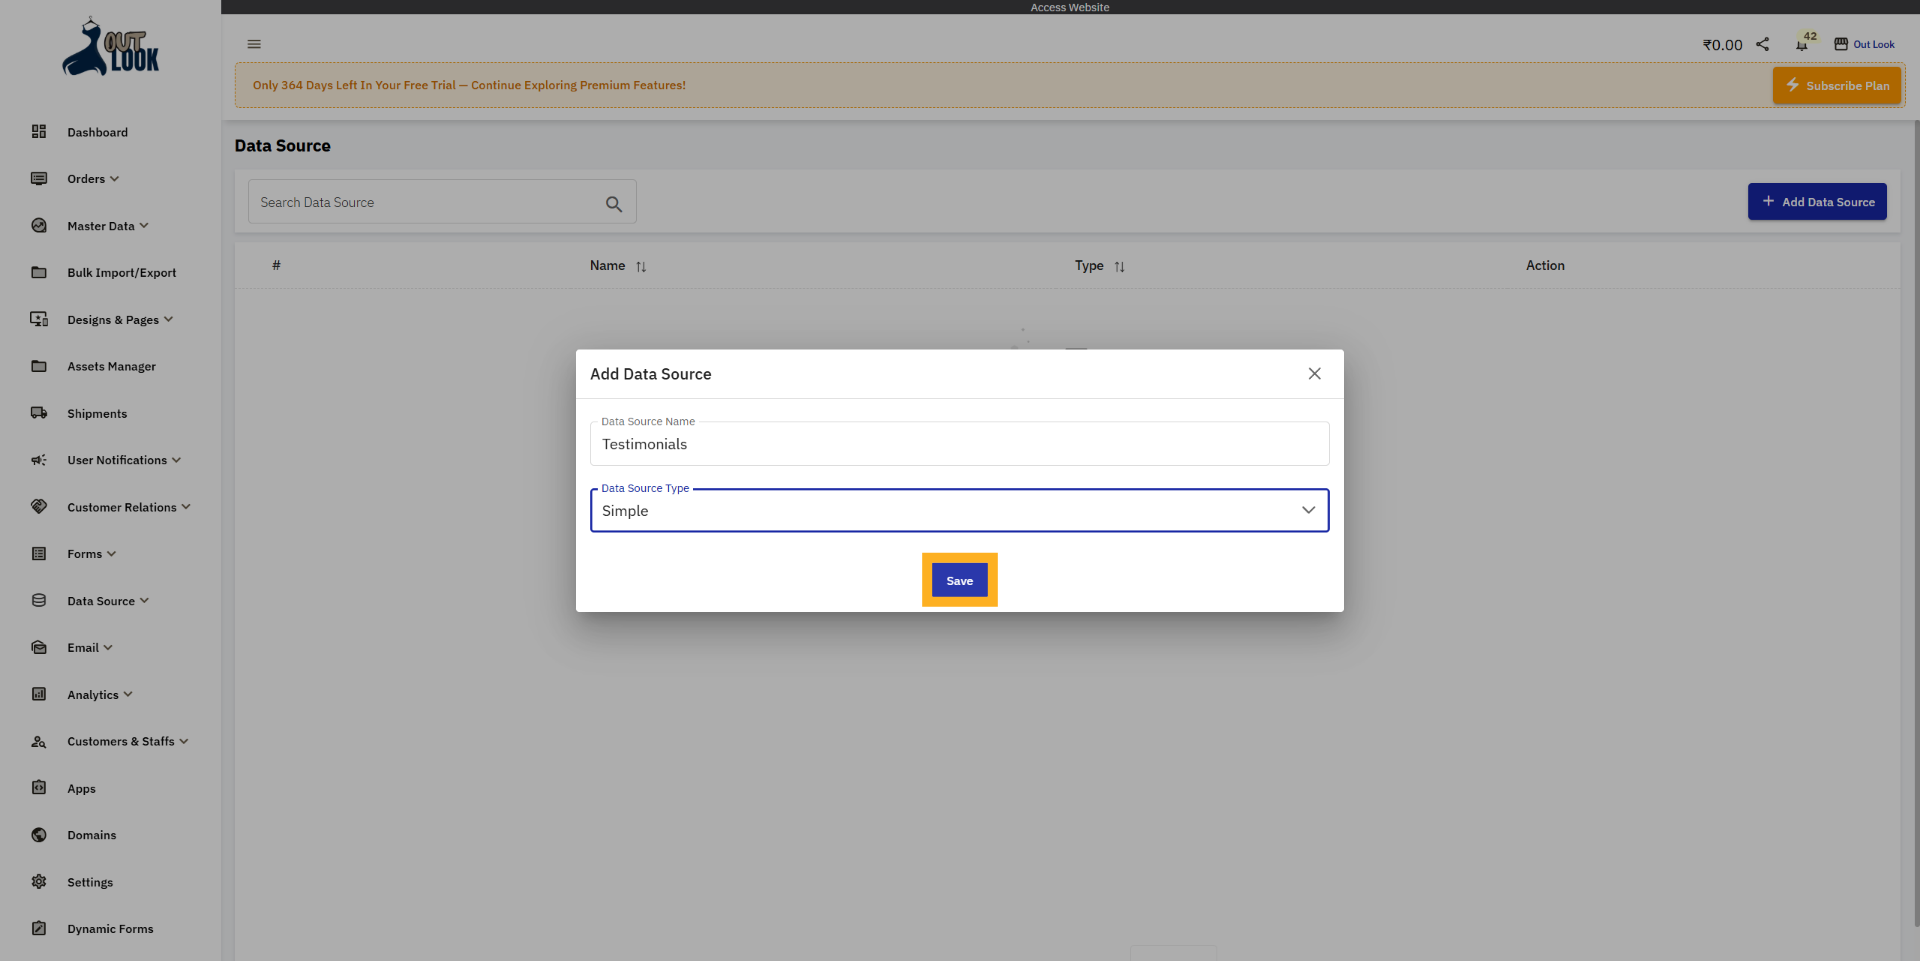The image size is (1920, 961).
Task: Click Save in the Add Data Source dialog
Action: coord(958,580)
